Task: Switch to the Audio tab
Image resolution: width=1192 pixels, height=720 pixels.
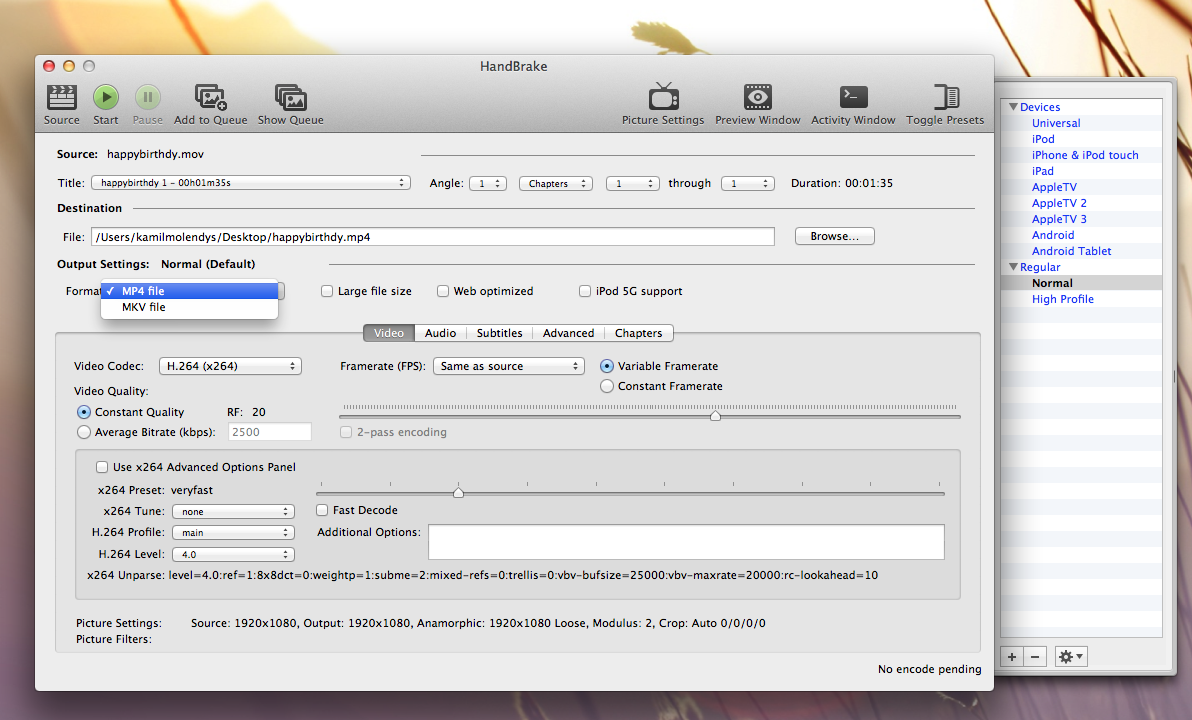Action: click(x=440, y=333)
